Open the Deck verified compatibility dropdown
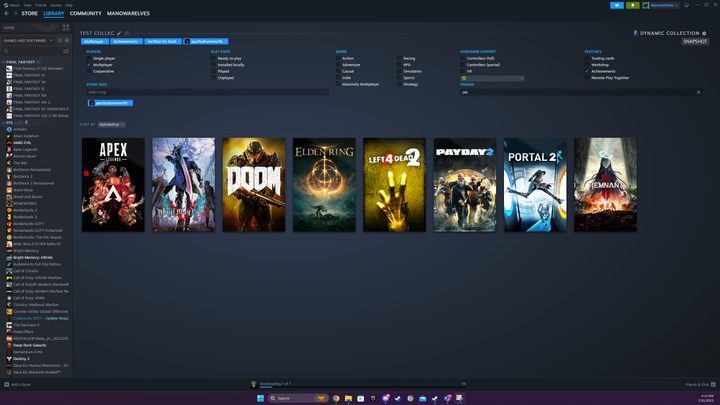This screenshot has height=405, width=720. (492, 79)
